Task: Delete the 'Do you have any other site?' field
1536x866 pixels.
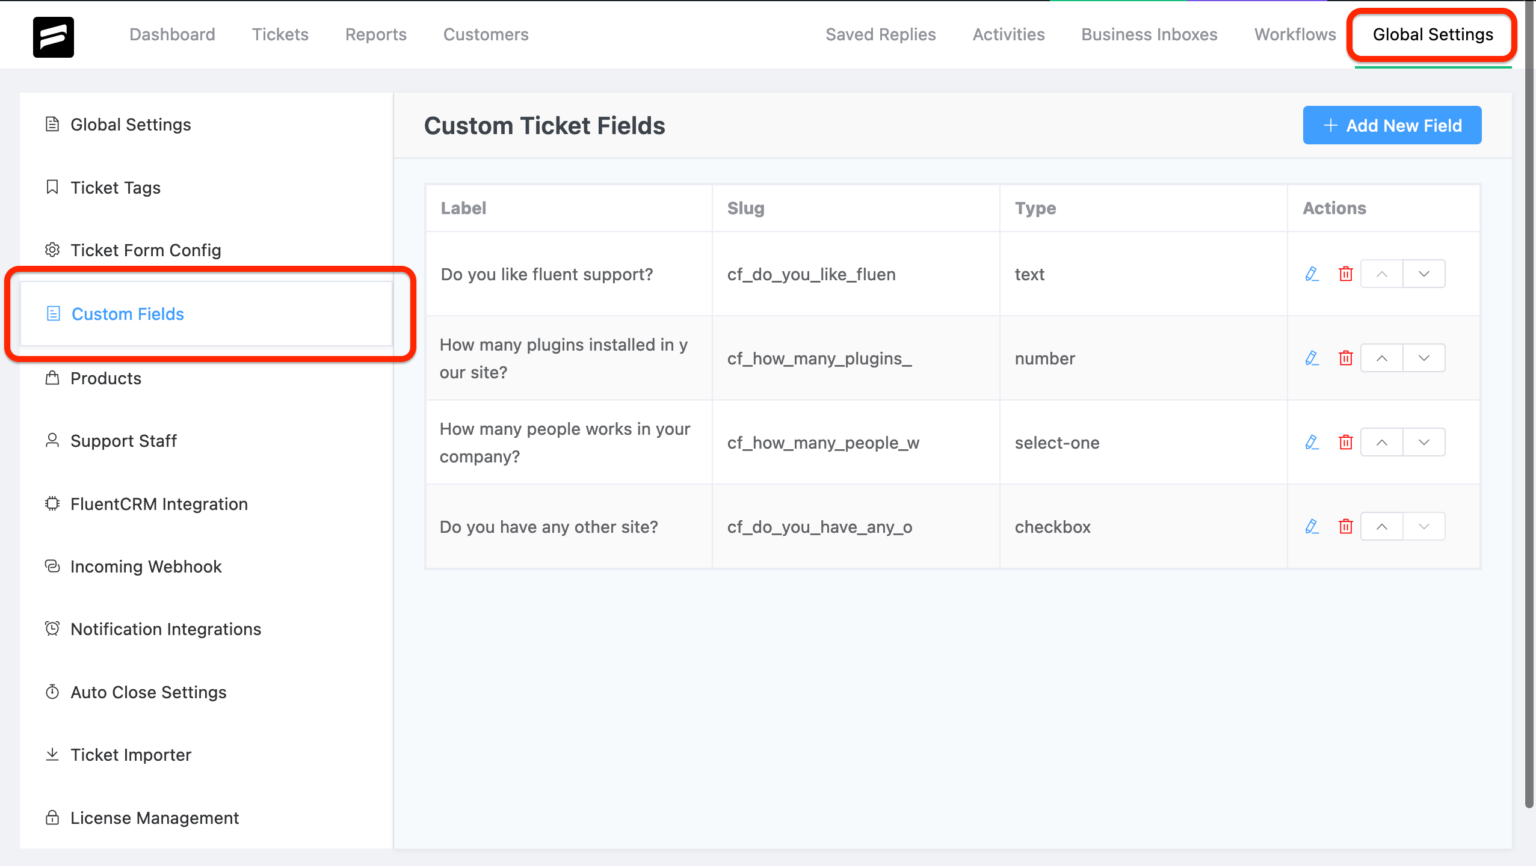Action: (x=1345, y=525)
